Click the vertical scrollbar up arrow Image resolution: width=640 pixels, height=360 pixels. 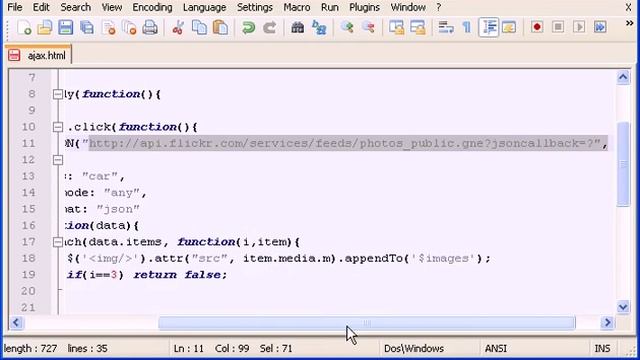tap(623, 77)
